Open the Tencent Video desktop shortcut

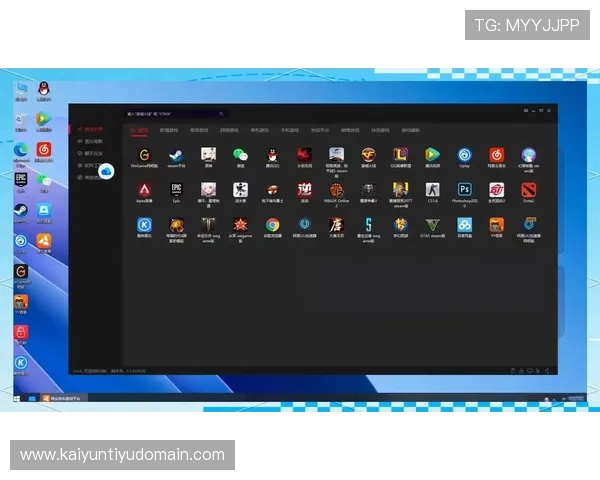[x=44, y=122]
